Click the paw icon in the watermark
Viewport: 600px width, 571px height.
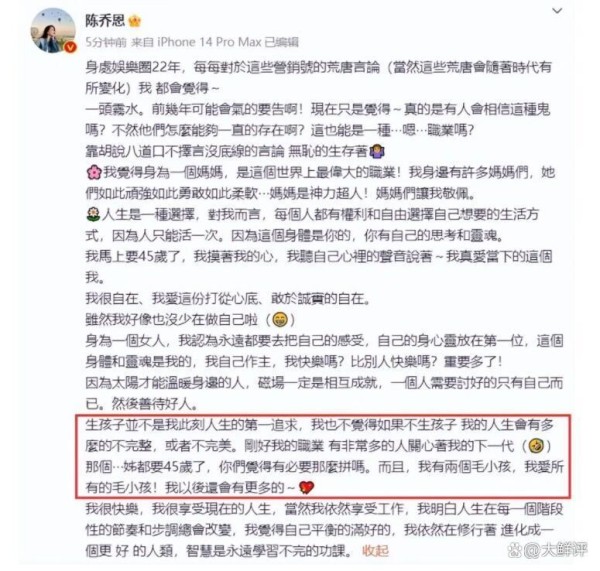coord(515,550)
